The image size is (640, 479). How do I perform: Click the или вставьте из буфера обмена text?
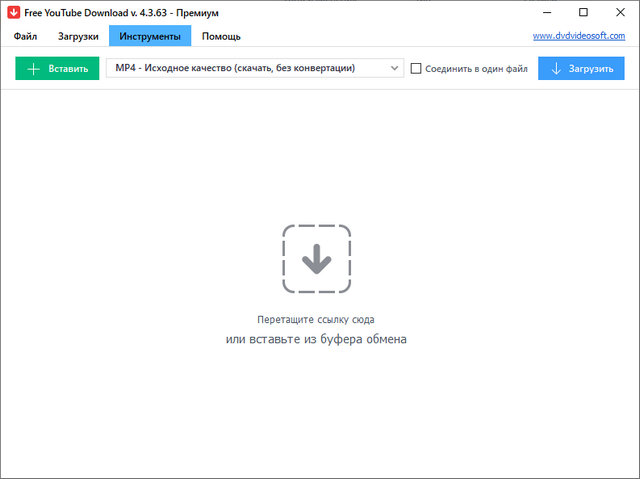[x=316, y=339]
